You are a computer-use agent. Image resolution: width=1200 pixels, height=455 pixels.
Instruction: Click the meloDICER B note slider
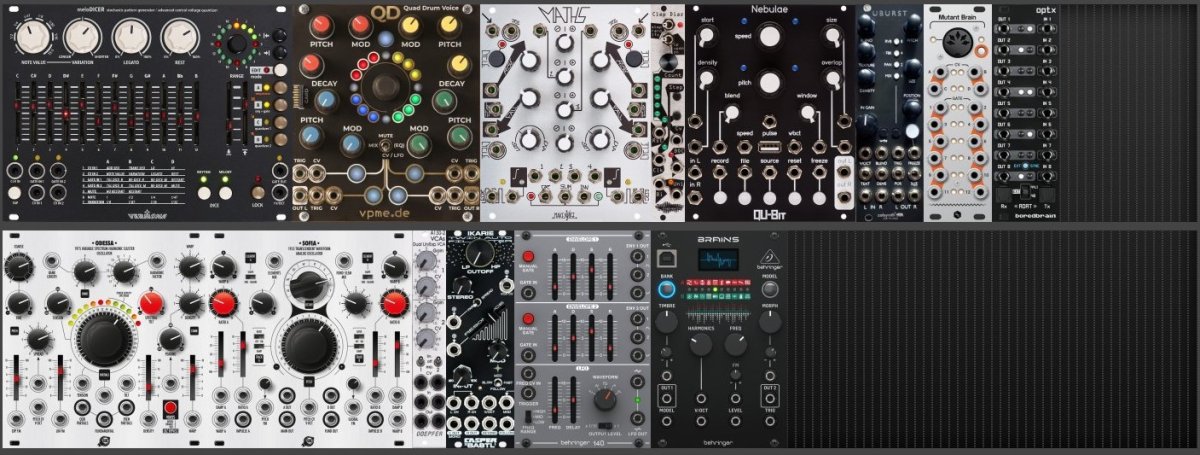tap(196, 115)
